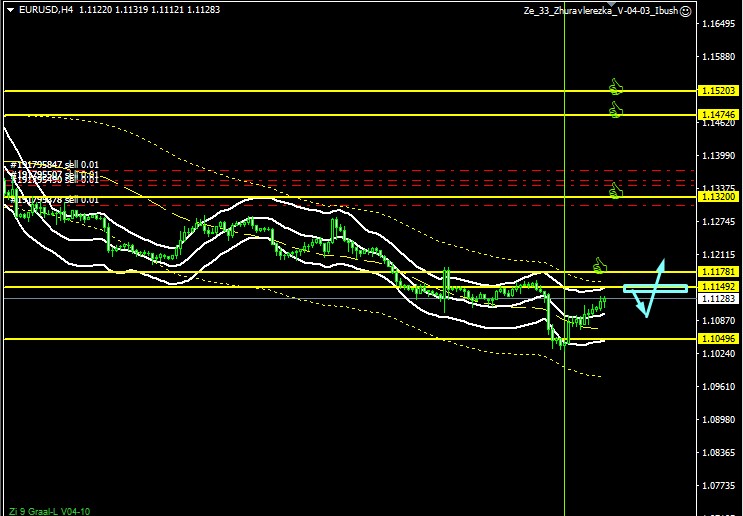
Task: Select the #131795378 sell 0.01 order label
Action: tap(55, 200)
